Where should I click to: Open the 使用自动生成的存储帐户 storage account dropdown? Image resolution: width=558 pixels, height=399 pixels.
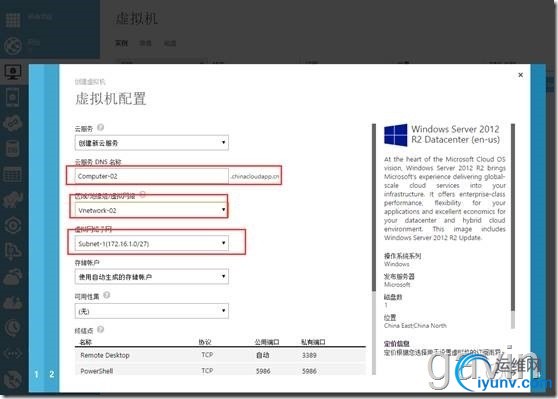152,277
